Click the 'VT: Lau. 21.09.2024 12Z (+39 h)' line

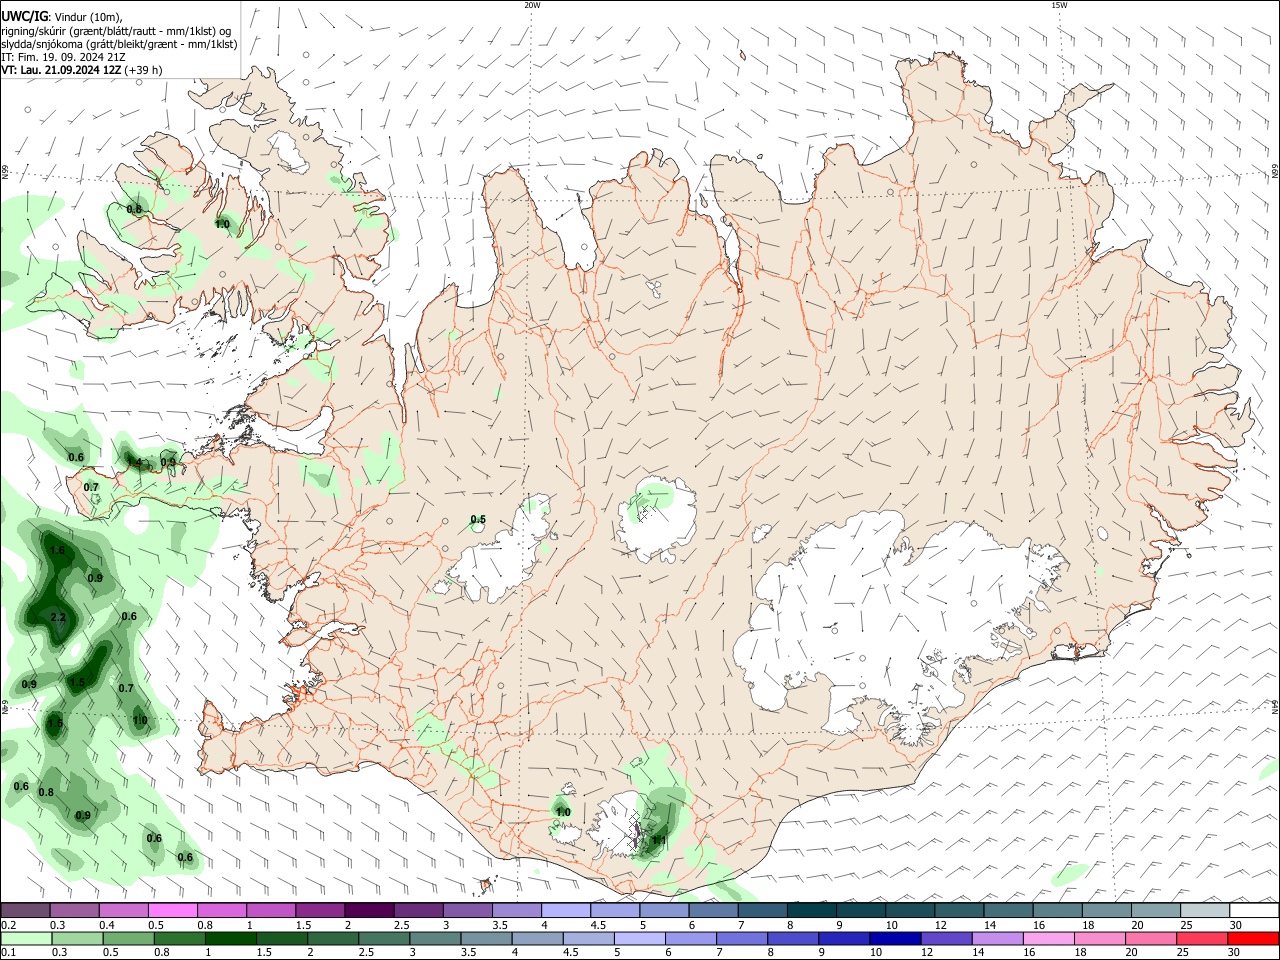(82, 70)
